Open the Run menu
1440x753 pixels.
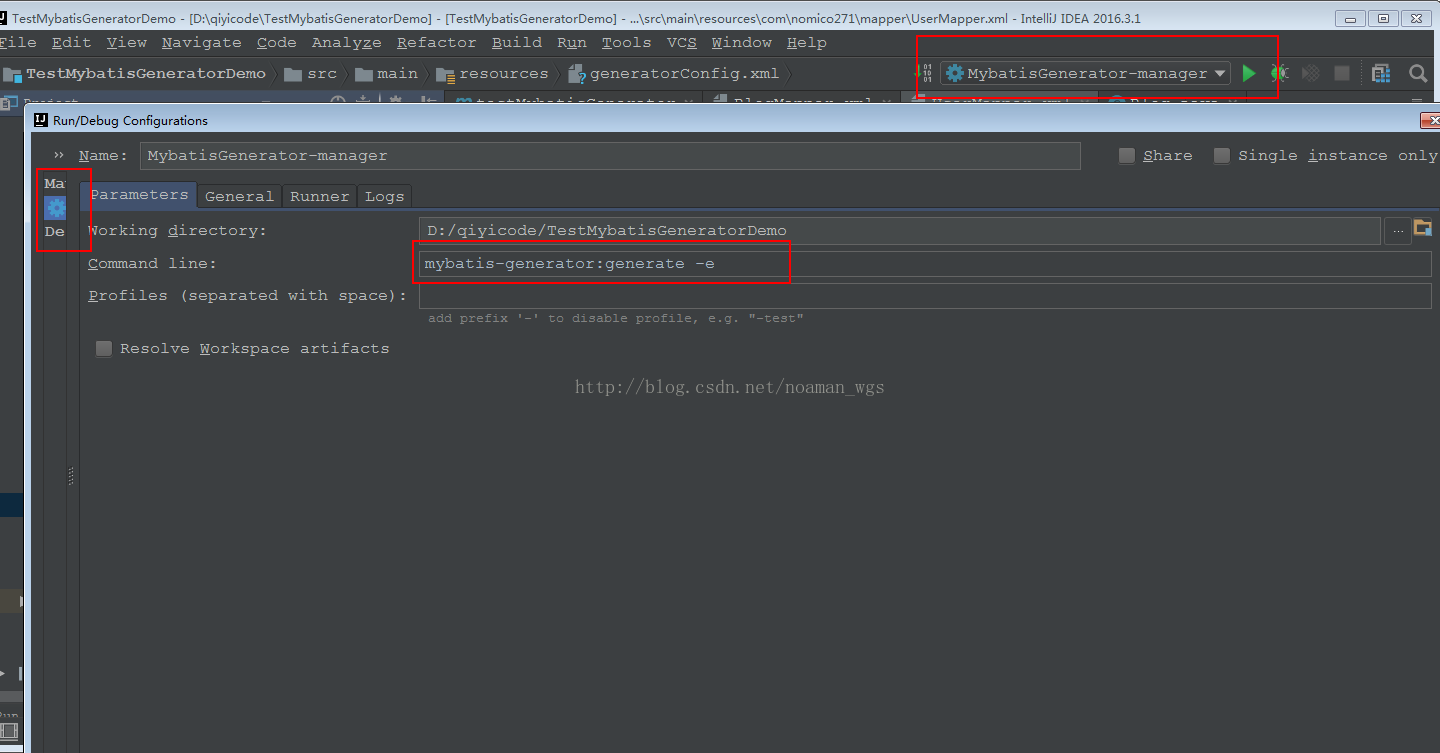pos(572,42)
